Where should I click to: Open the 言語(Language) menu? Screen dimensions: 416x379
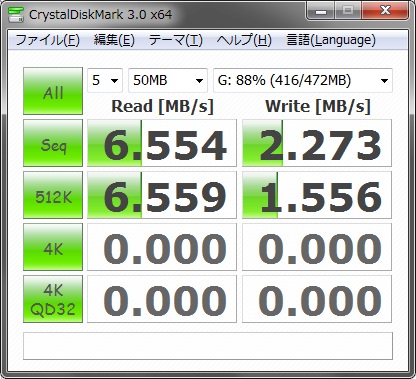point(331,40)
